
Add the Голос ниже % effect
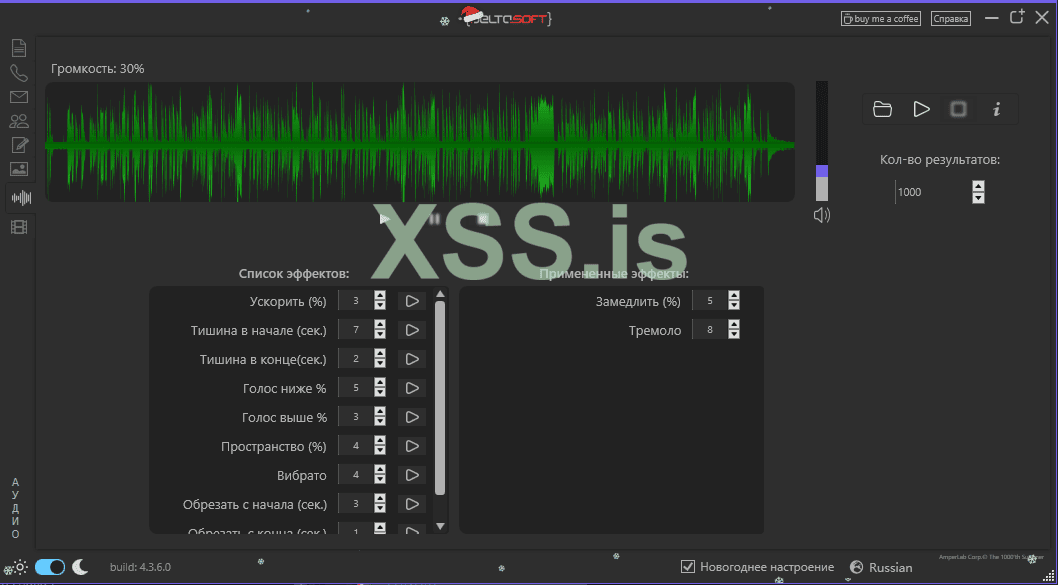412,388
